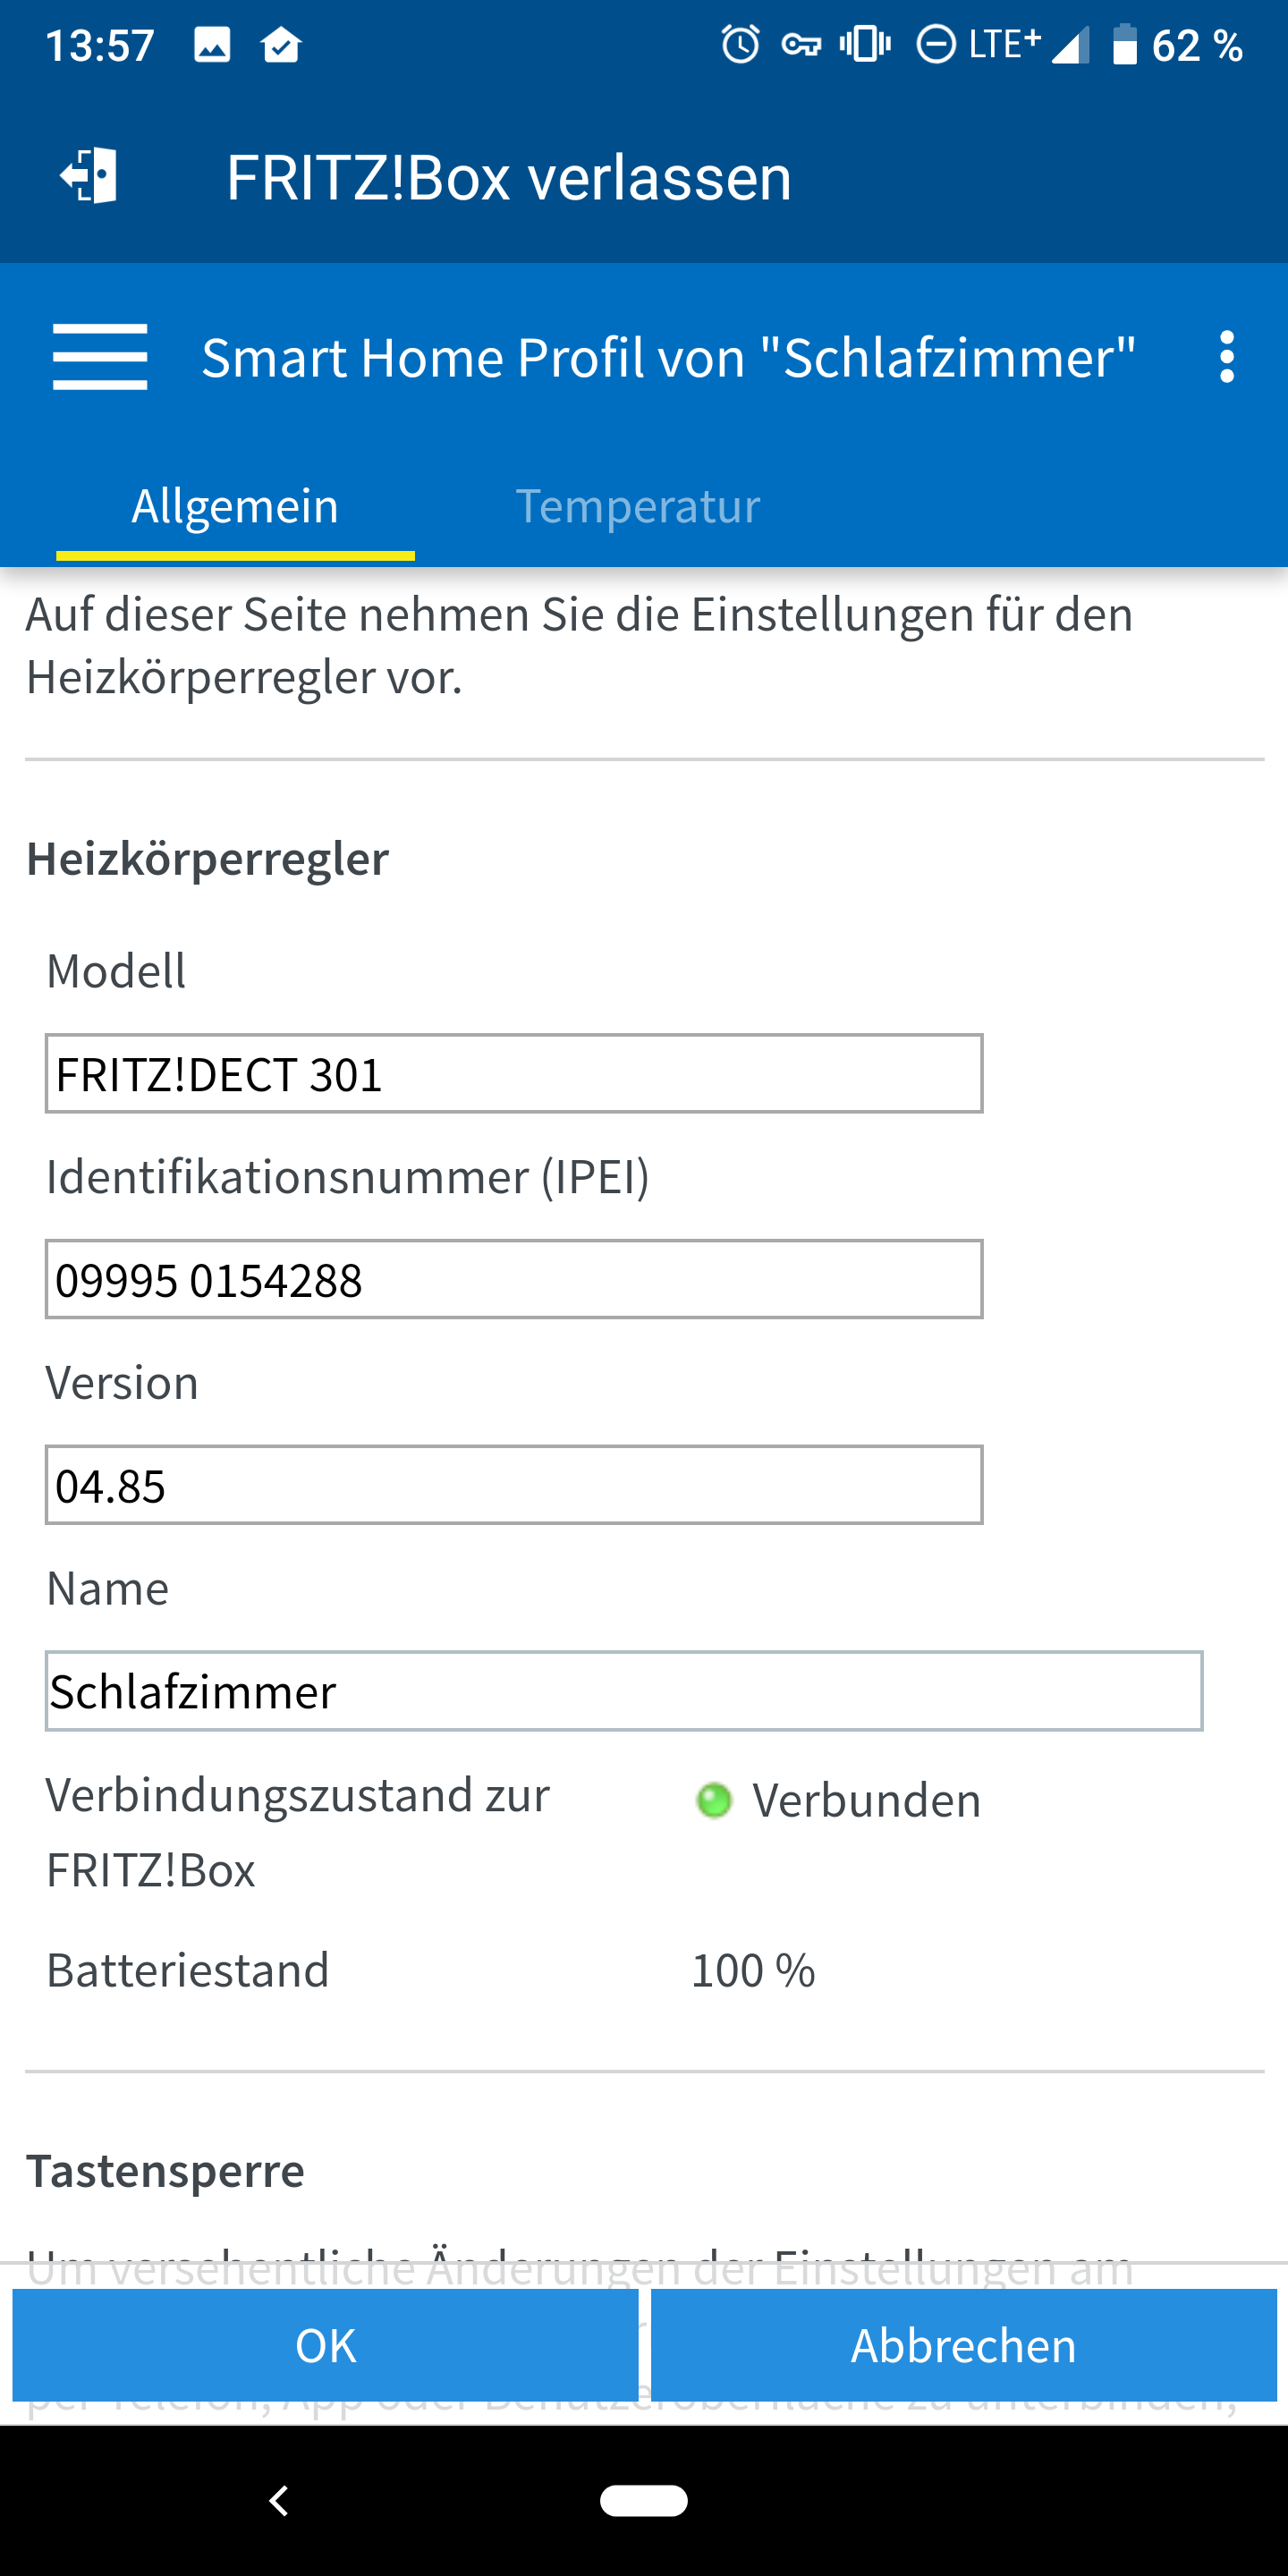Click the Modell field FRITZ!DECT 301
Image resolution: width=1288 pixels, height=2576 pixels.
tap(513, 1074)
